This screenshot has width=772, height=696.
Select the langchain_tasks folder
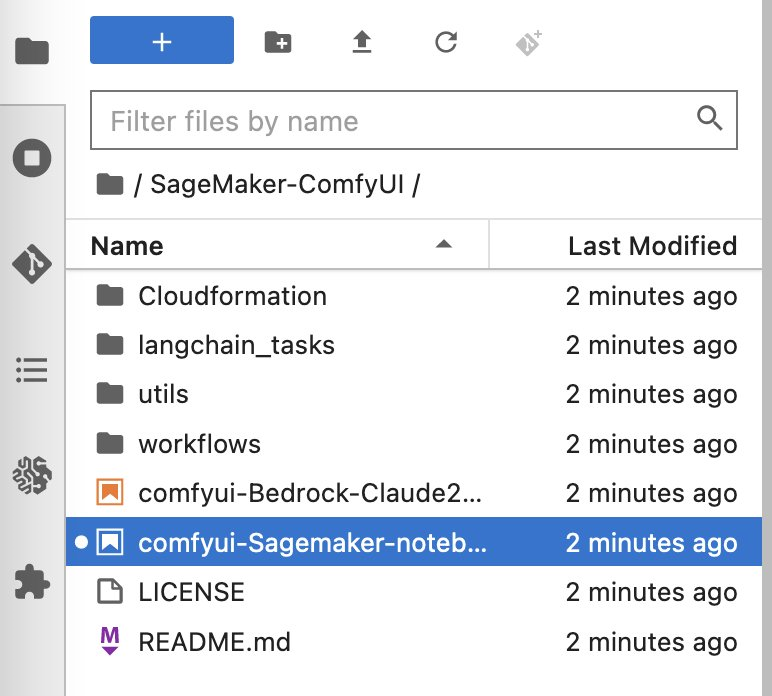click(x=414, y=345)
